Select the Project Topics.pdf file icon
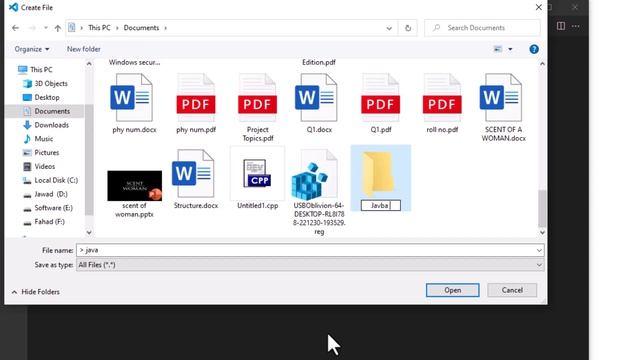The height and width of the screenshot is (360, 640). point(258,98)
